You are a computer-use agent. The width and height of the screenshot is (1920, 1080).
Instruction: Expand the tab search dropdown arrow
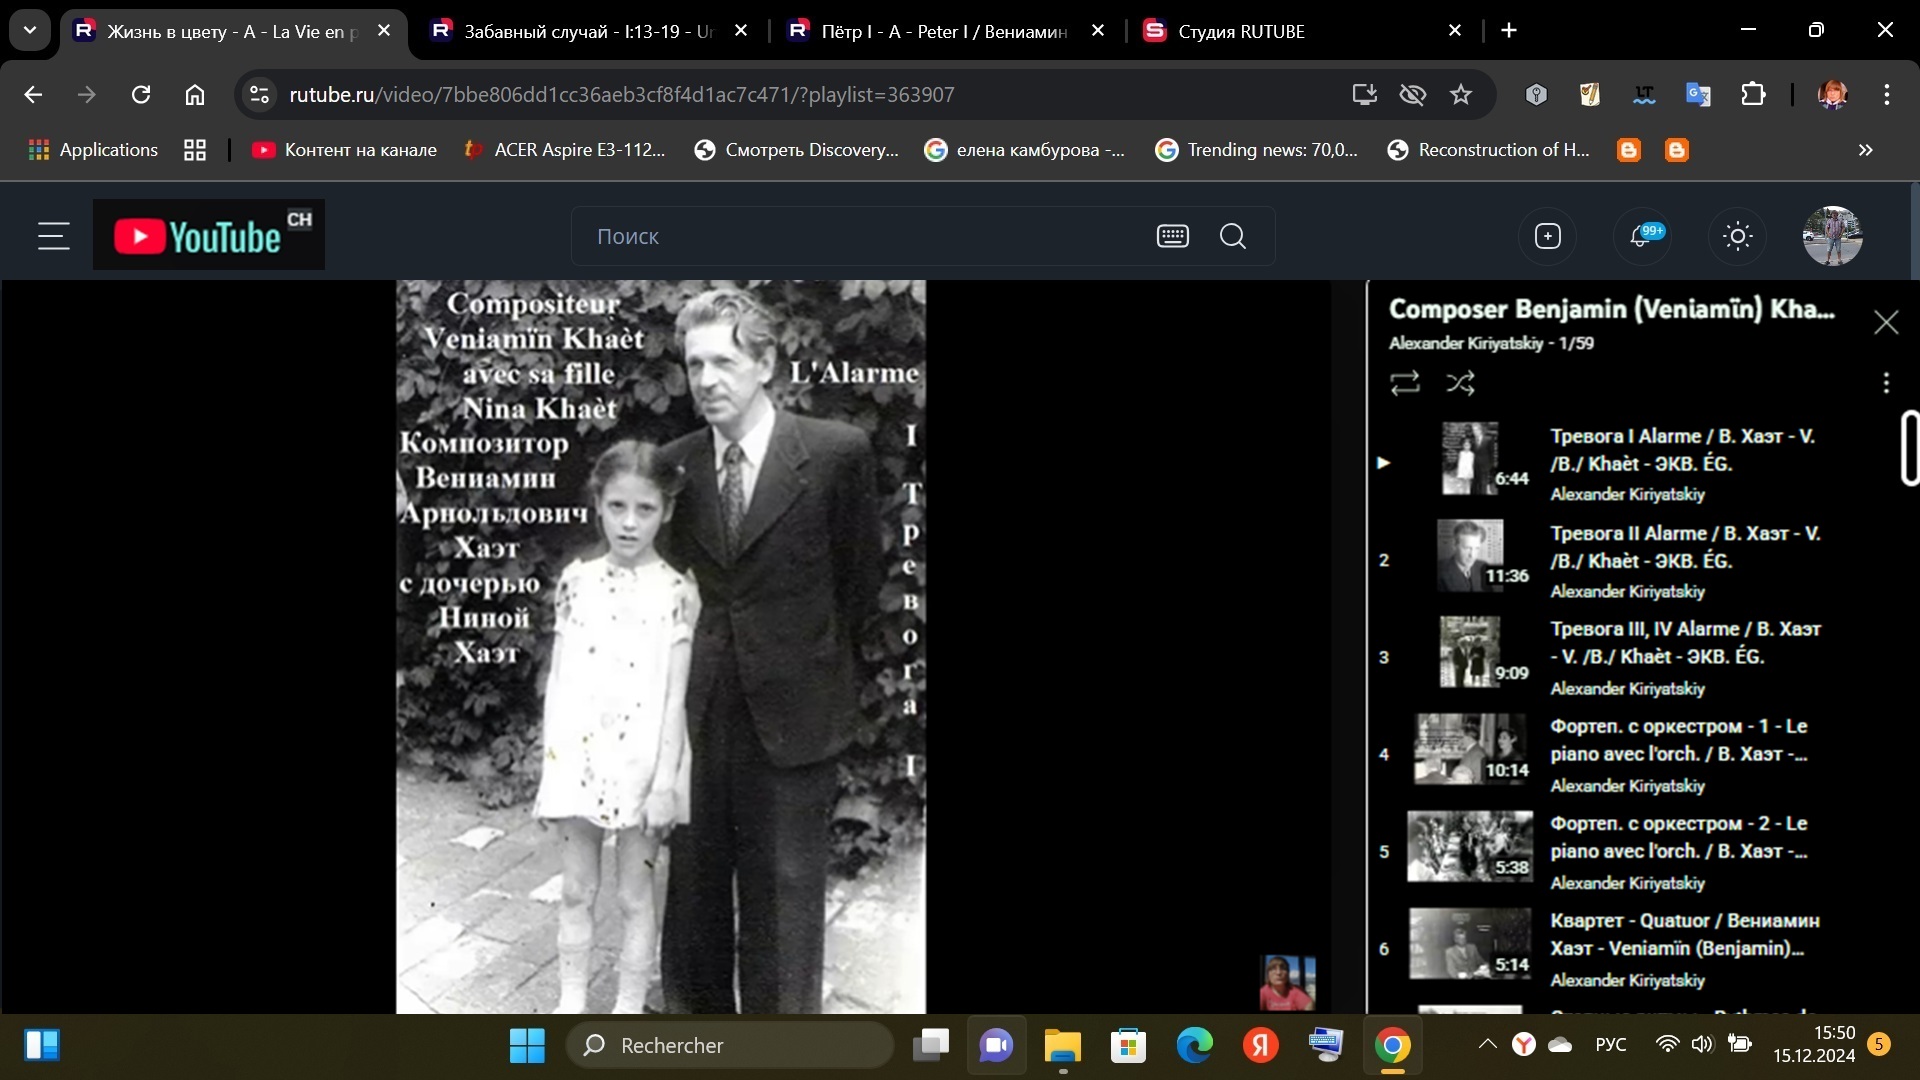pos(29,30)
